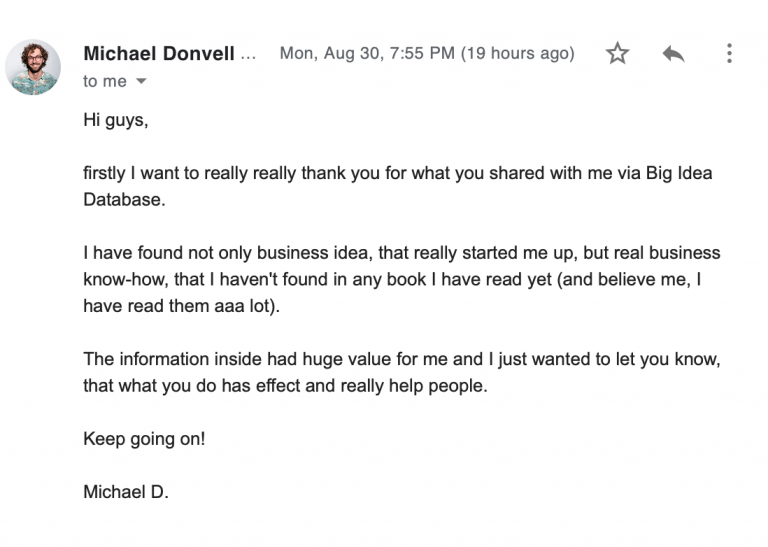The width and height of the screenshot is (768, 547).
Task: Click the paragraph starting "firstly I want"
Action: (x=398, y=186)
